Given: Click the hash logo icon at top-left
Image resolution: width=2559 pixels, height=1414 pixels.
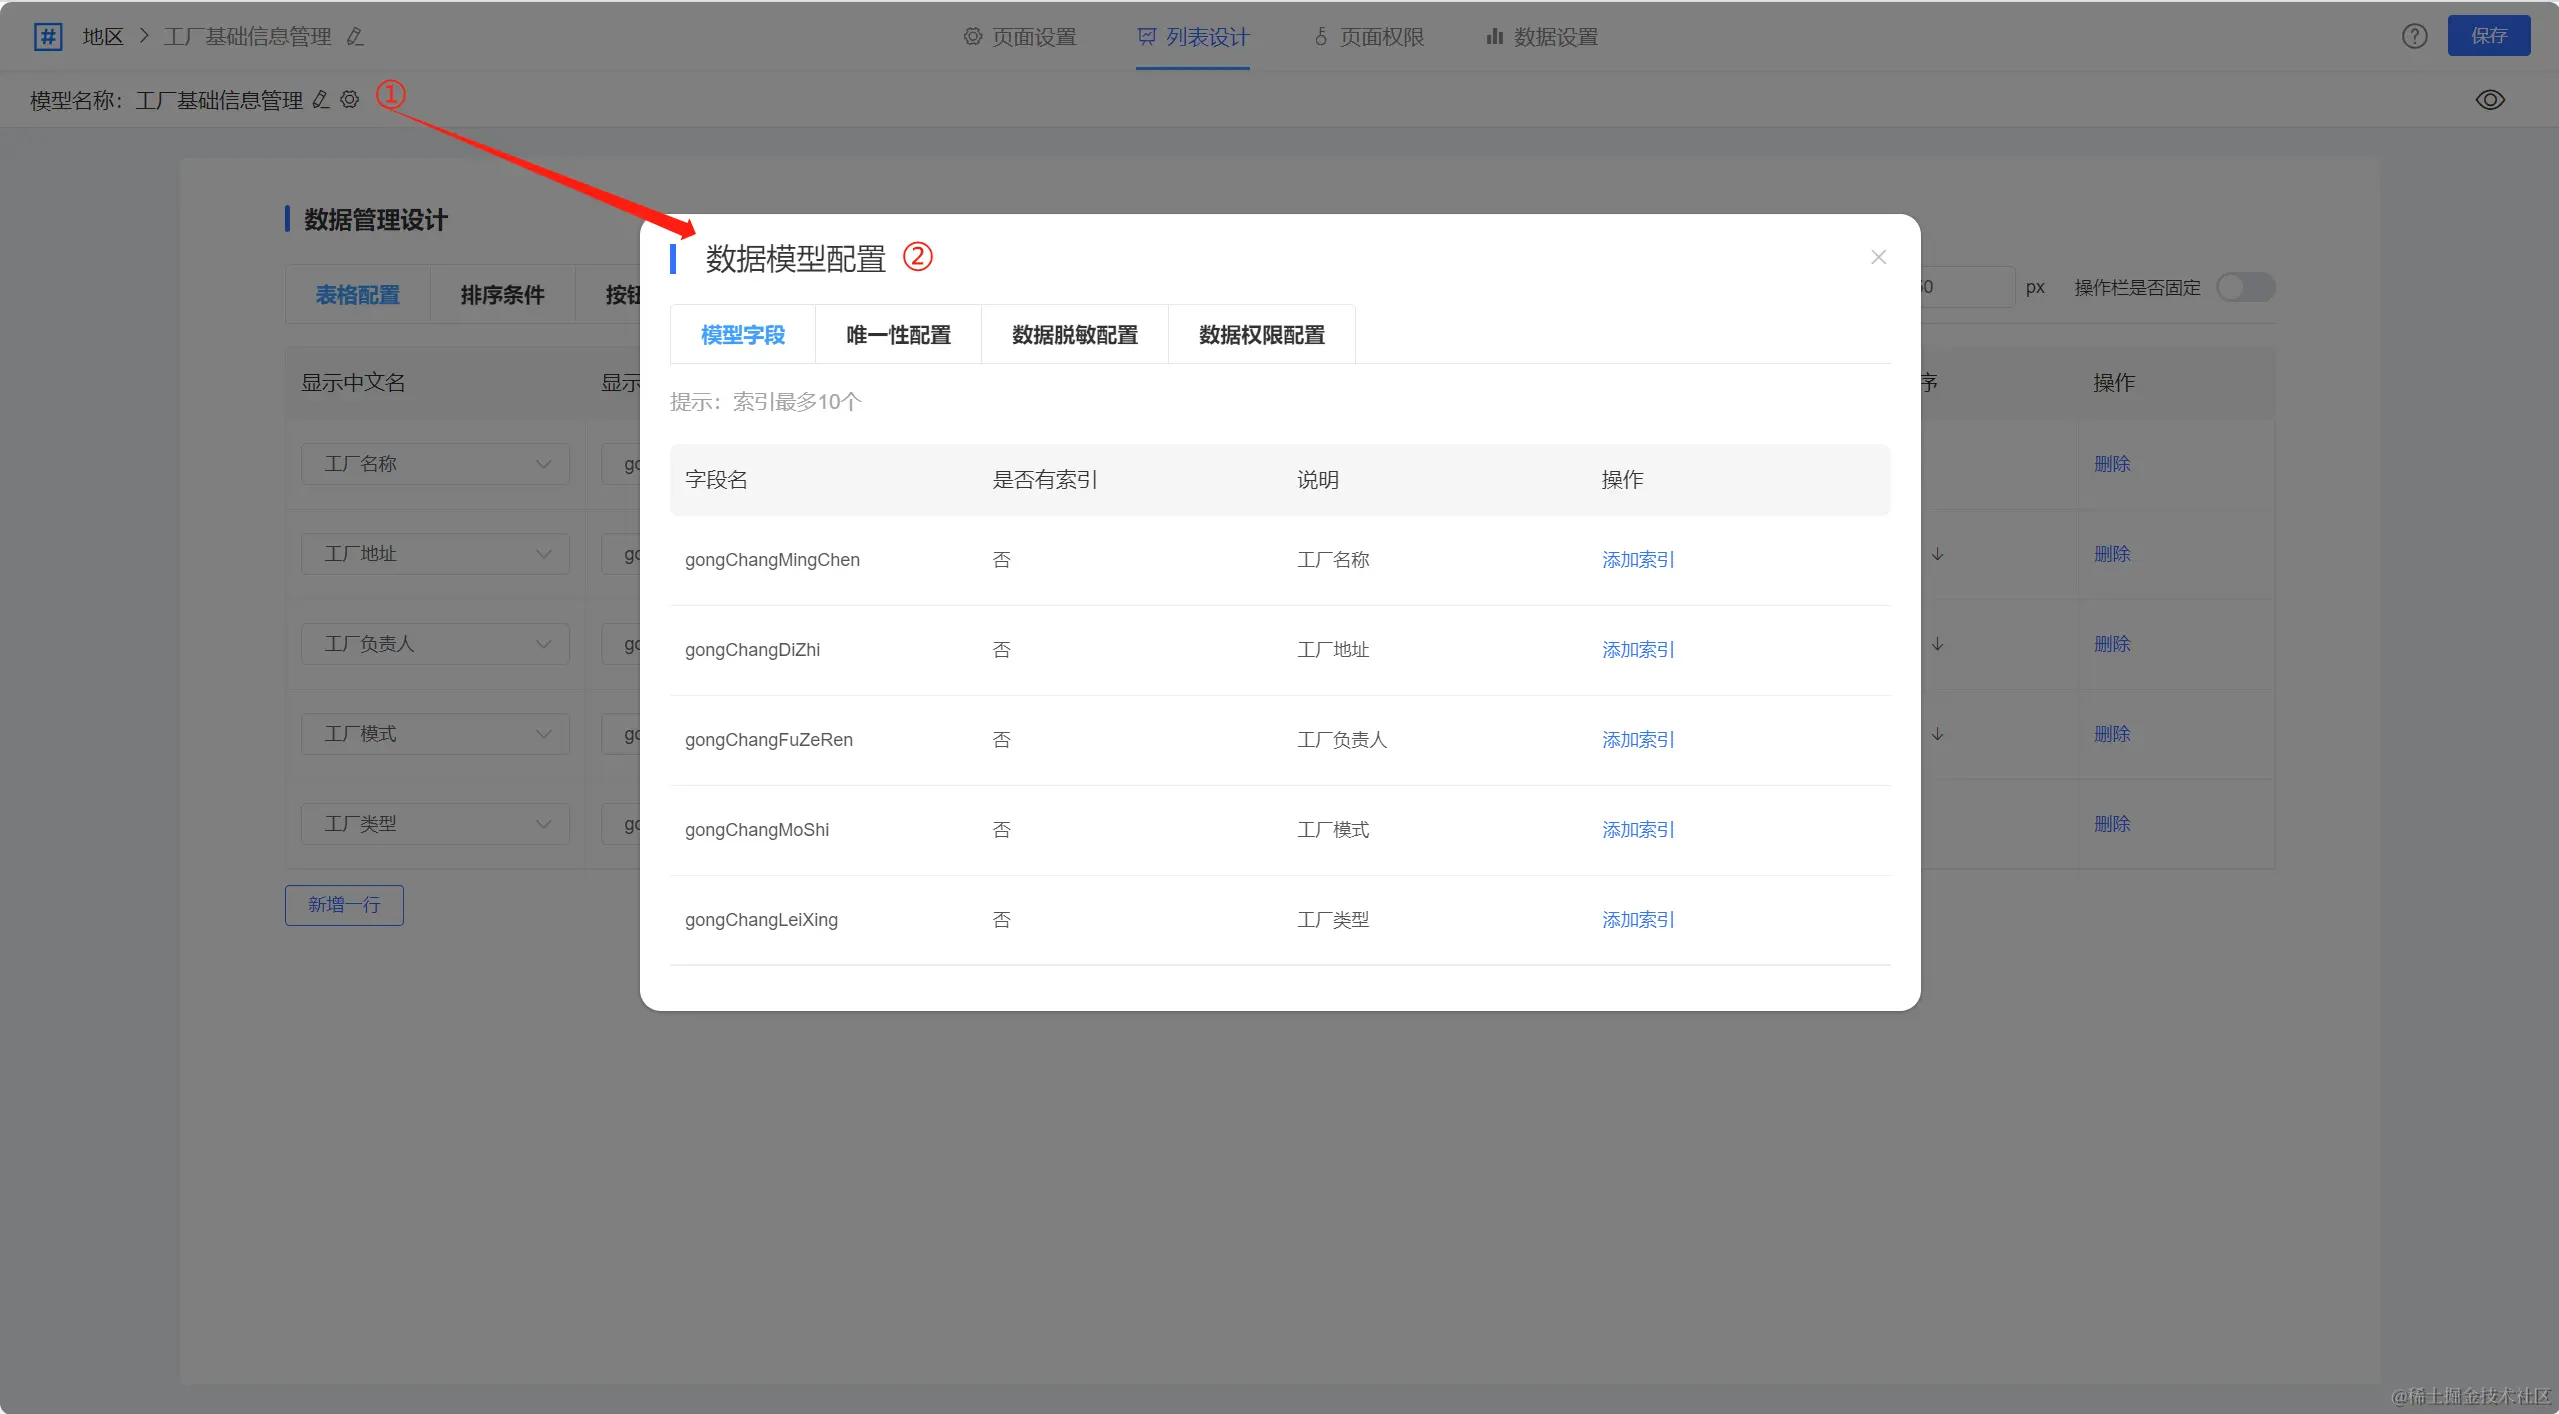Looking at the screenshot, I should click(47, 37).
